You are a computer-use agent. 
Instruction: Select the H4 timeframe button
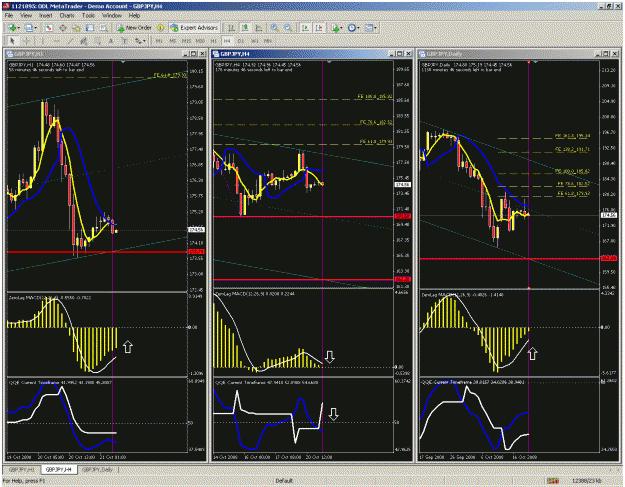tap(227, 41)
